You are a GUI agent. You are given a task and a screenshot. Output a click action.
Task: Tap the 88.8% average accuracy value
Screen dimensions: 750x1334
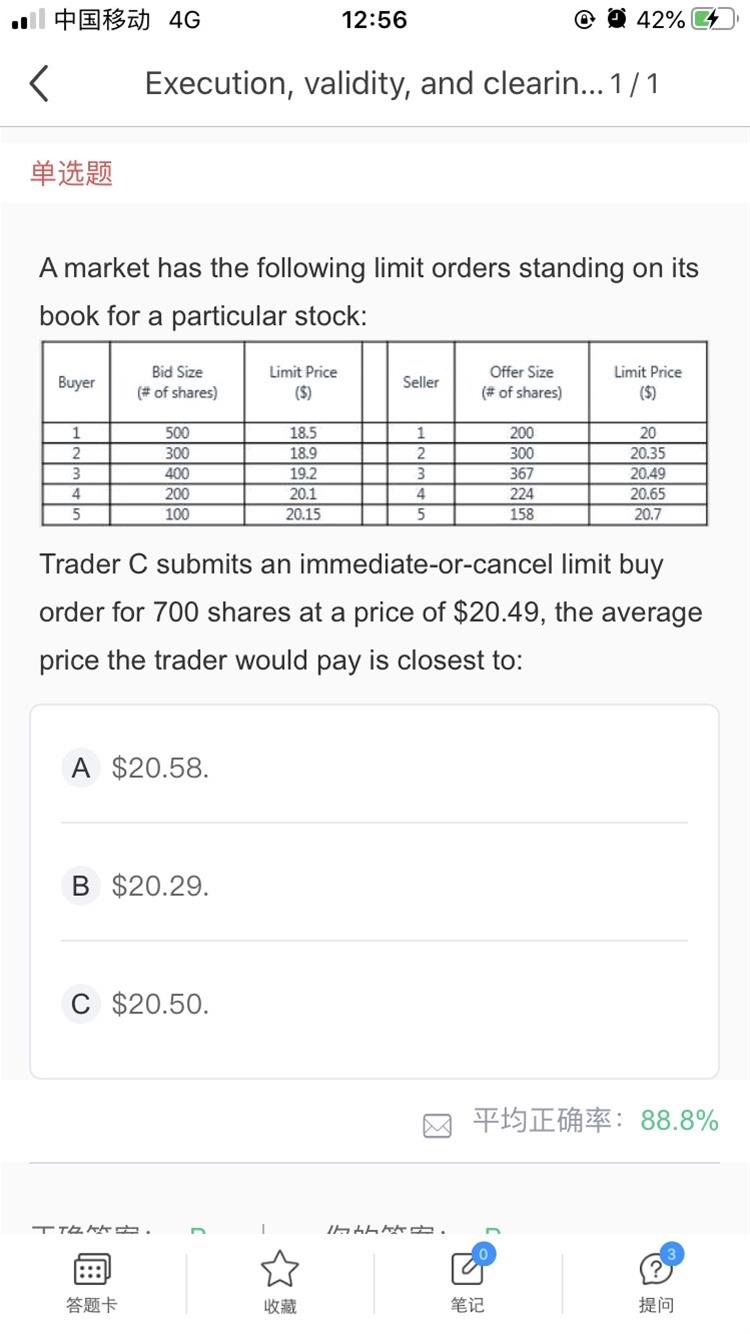pyautogui.click(x=679, y=1121)
